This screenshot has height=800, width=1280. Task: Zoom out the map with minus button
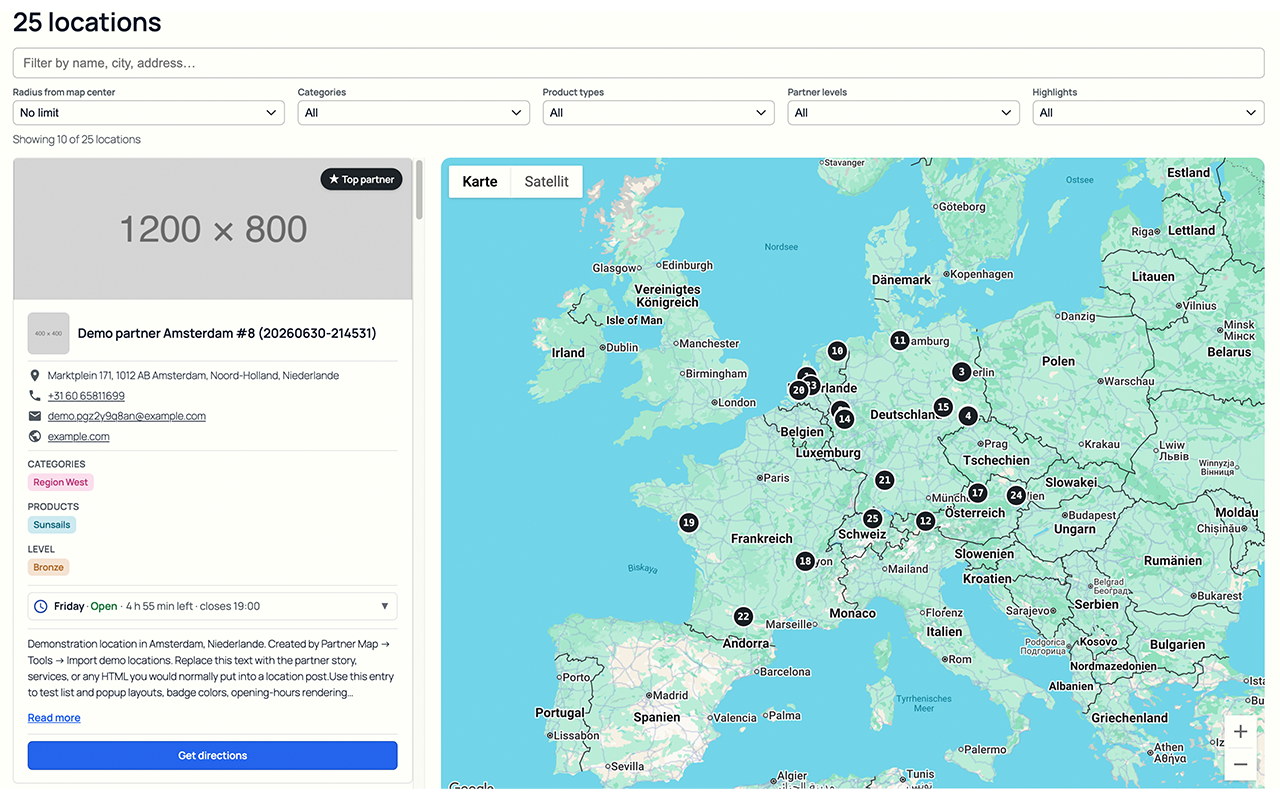point(1240,765)
